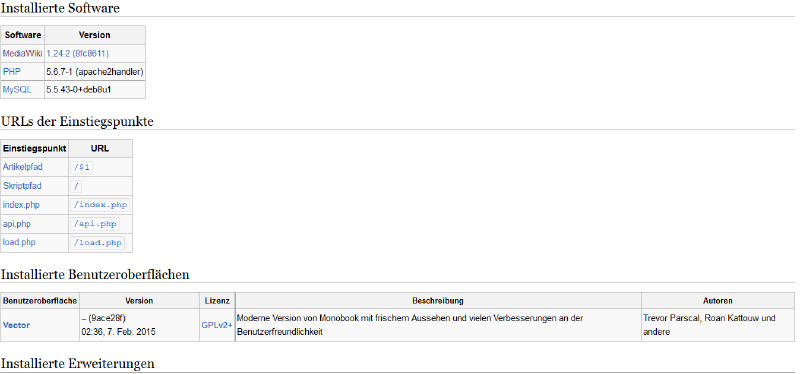Follow the /index.php URL link
This screenshot has width=800, height=374.
[x=100, y=205]
